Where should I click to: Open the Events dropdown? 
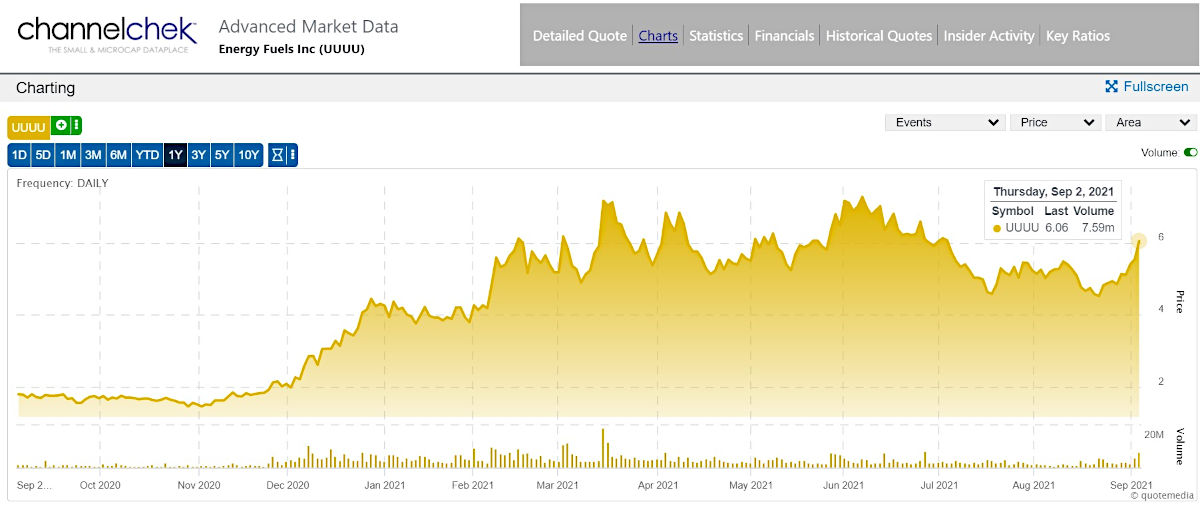[x=945, y=122]
